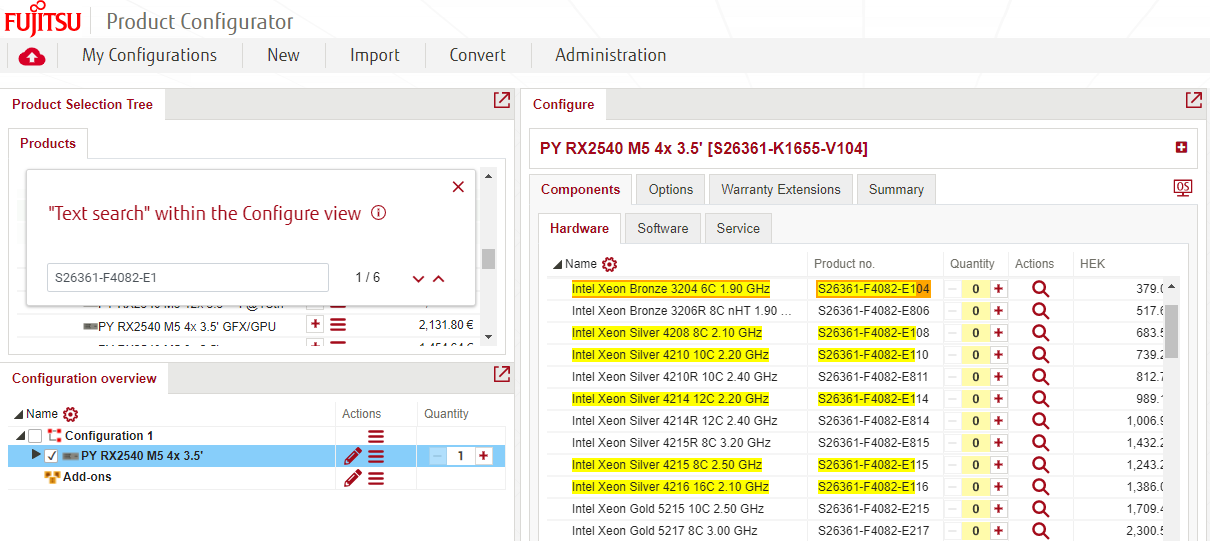
Task: Open details magnifier for Xeon Silver 4214R
Action: [1040, 420]
